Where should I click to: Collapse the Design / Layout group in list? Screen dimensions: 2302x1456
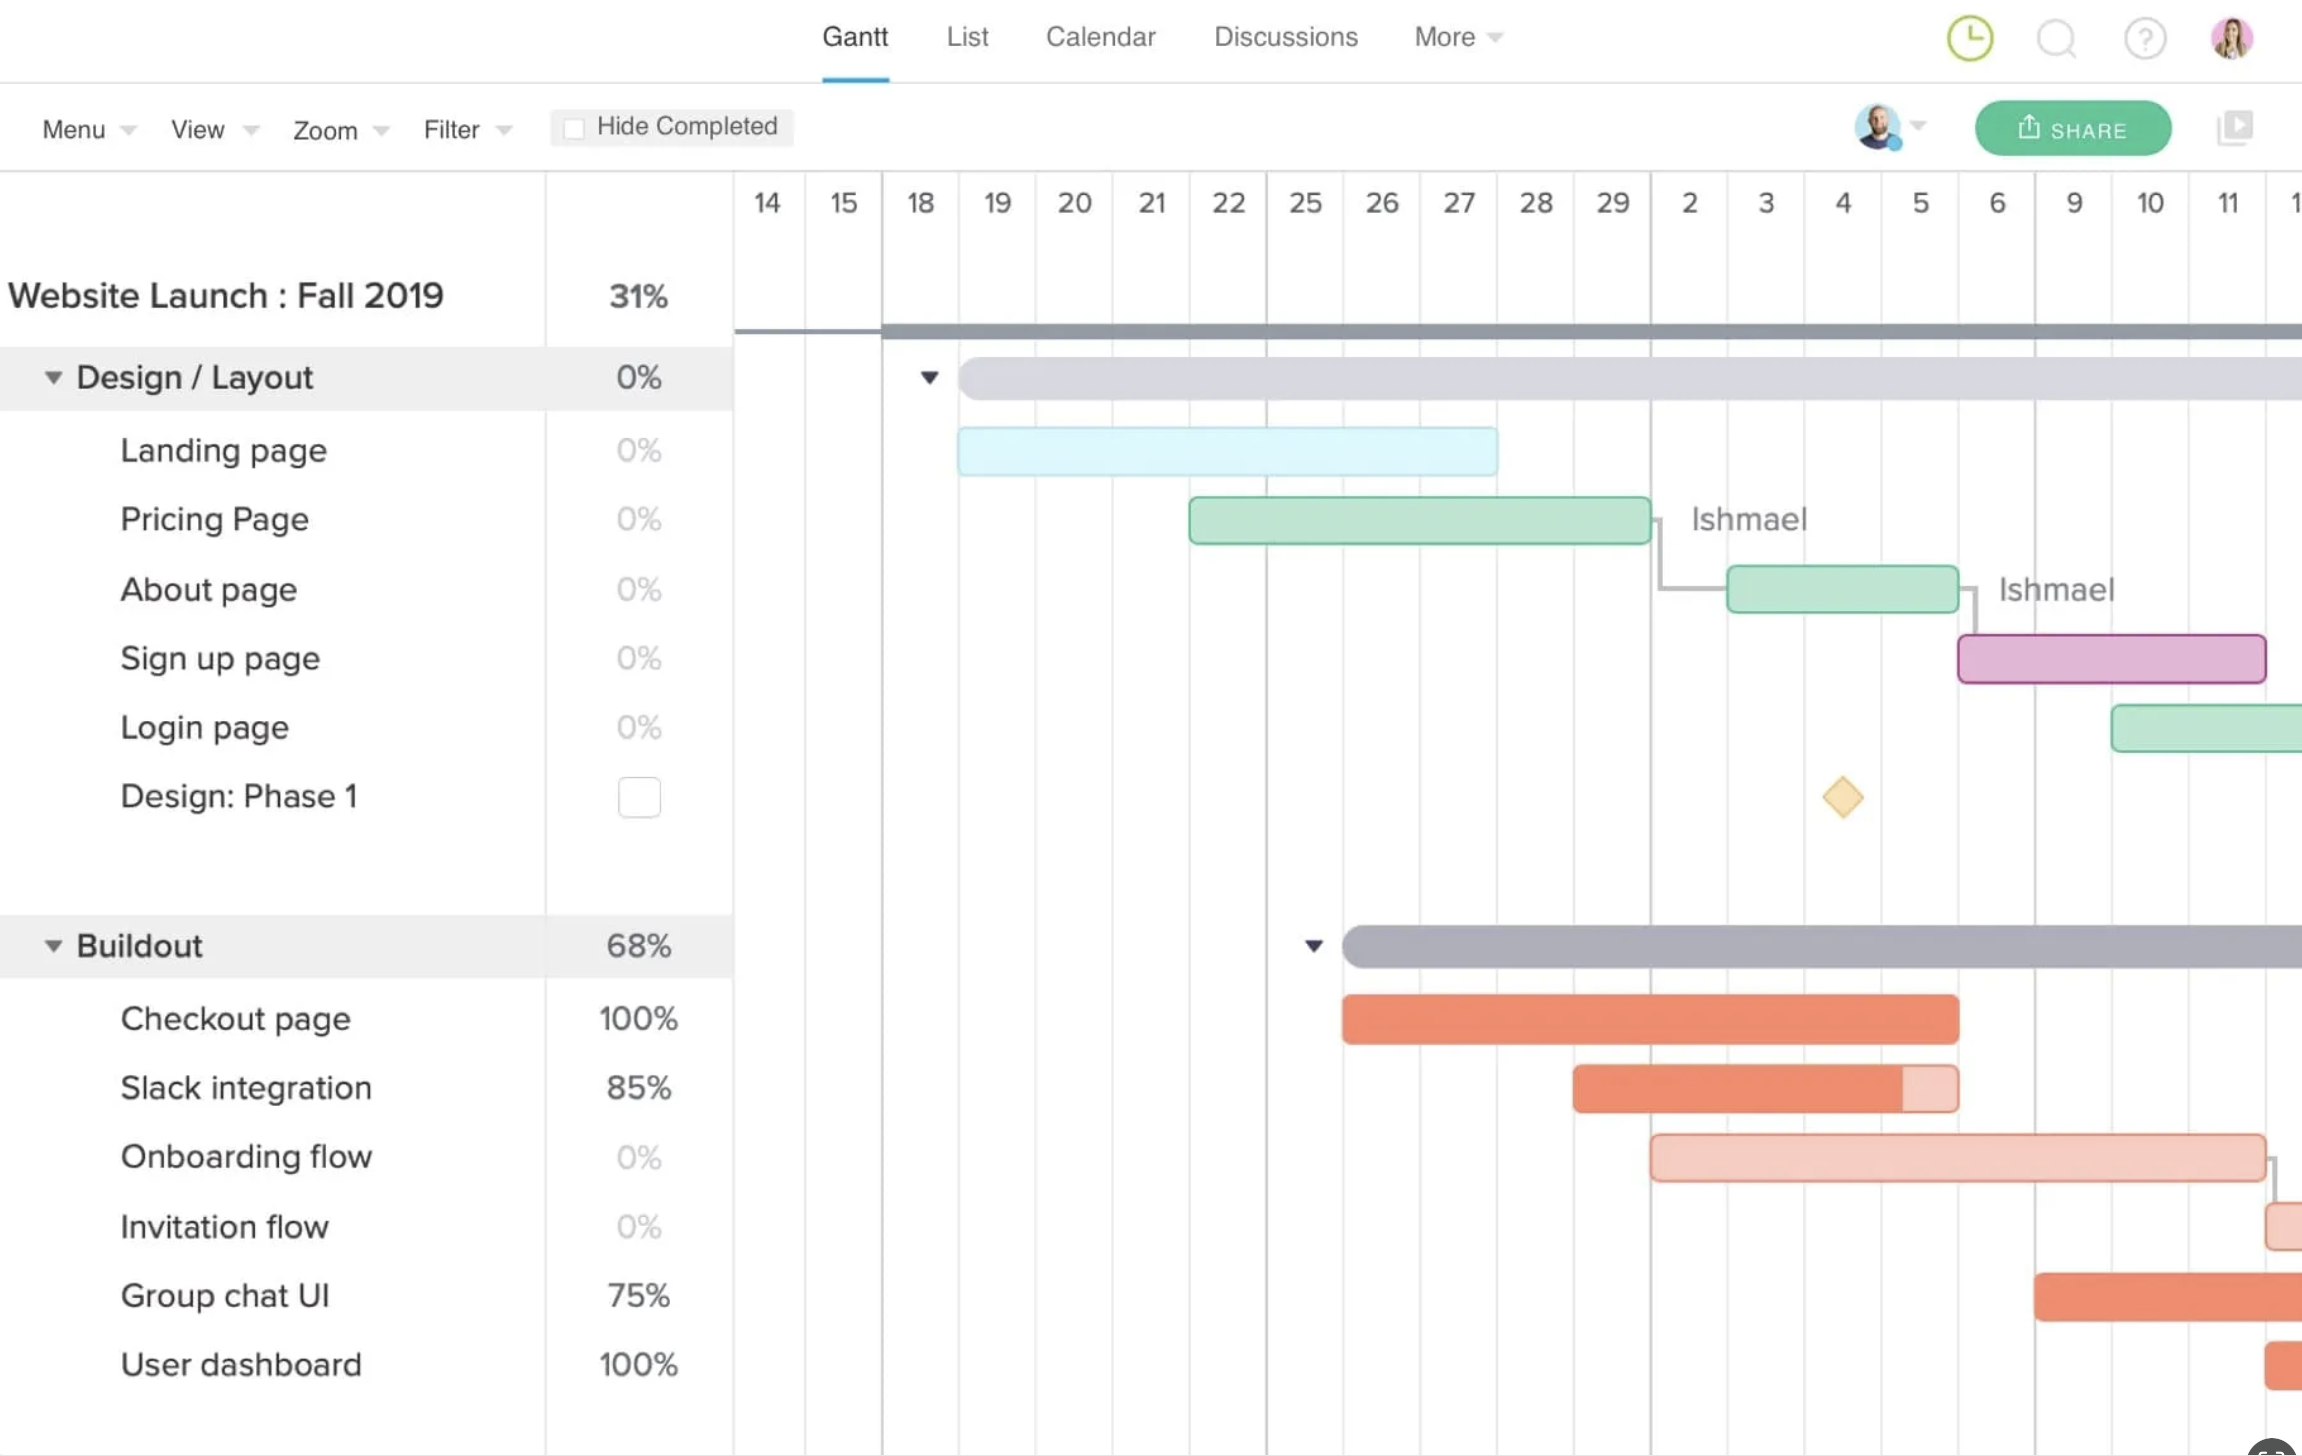(x=53, y=377)
